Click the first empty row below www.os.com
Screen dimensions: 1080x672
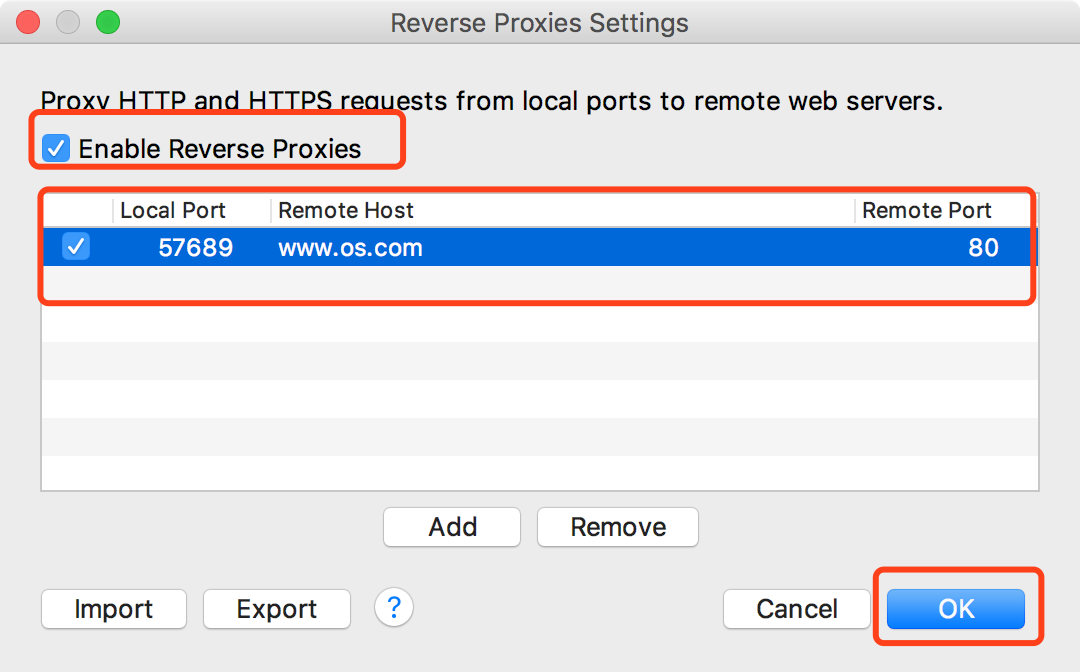pos(540,285)
